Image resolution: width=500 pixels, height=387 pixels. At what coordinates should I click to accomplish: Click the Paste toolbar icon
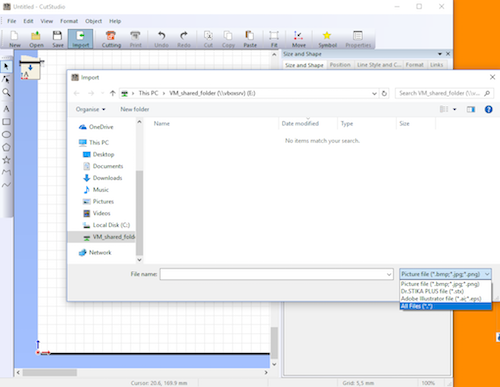(x=250, y=39)
